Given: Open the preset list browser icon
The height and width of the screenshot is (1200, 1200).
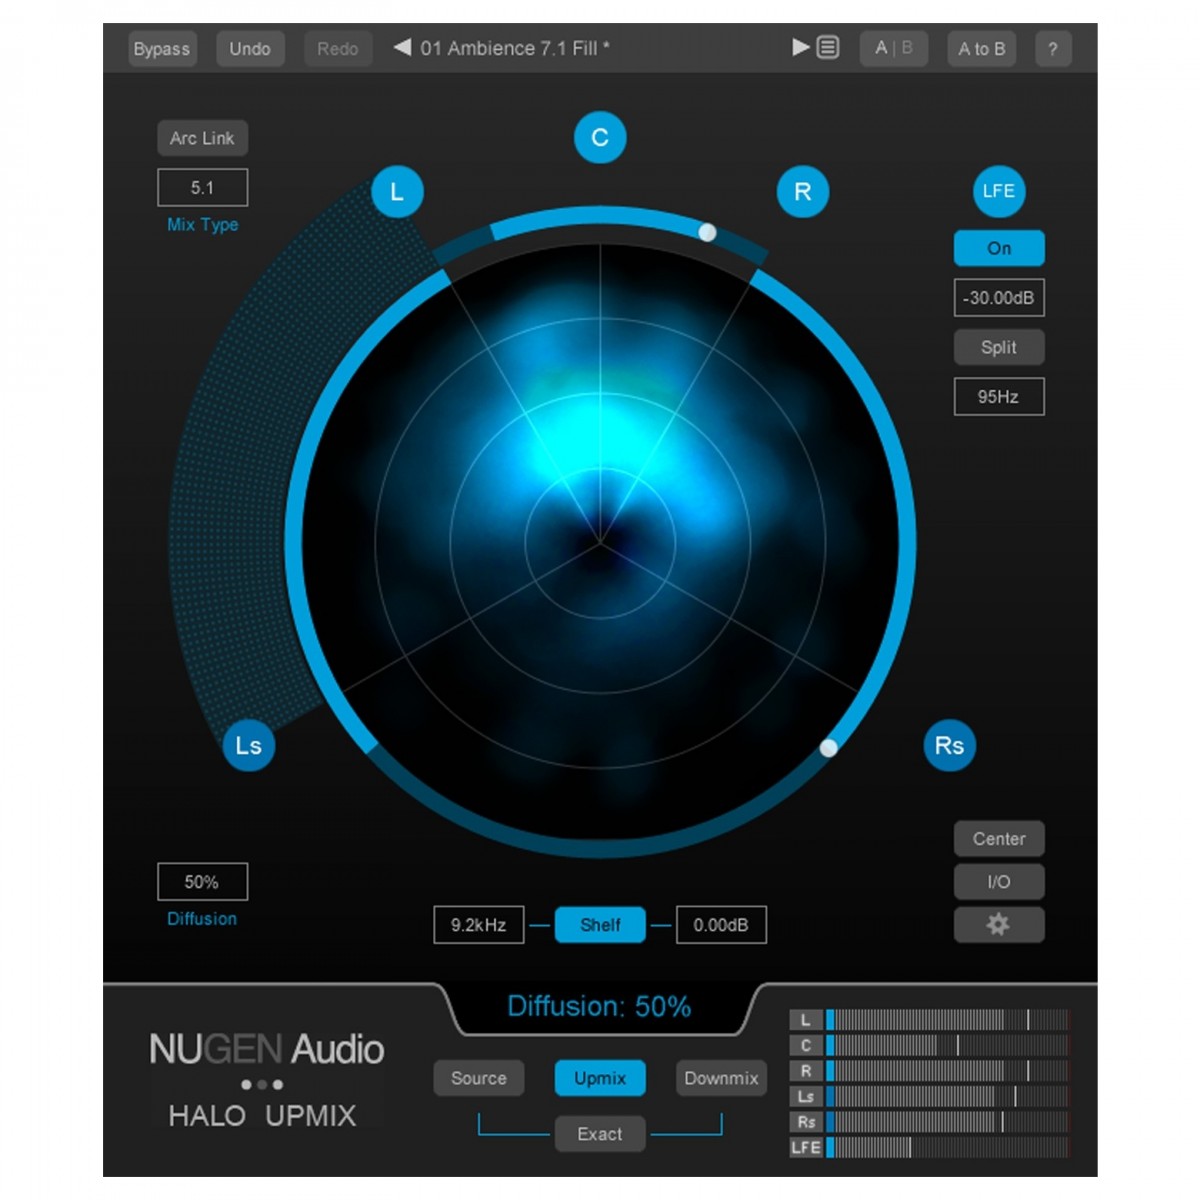Looking at the screenshot, I should coord(828,47).
